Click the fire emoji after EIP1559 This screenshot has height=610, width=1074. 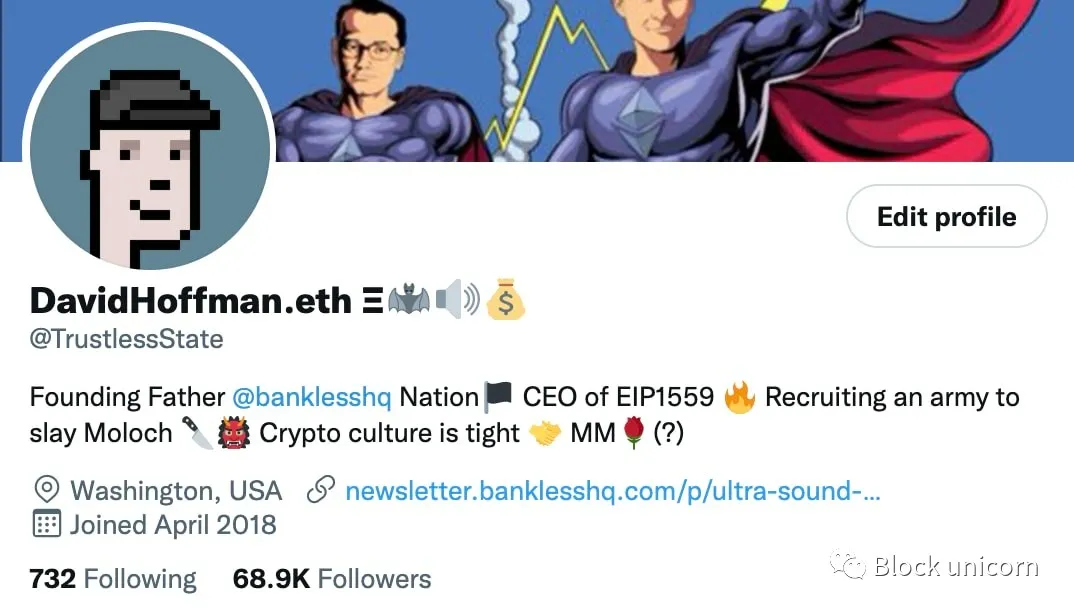tap(740, 397)
